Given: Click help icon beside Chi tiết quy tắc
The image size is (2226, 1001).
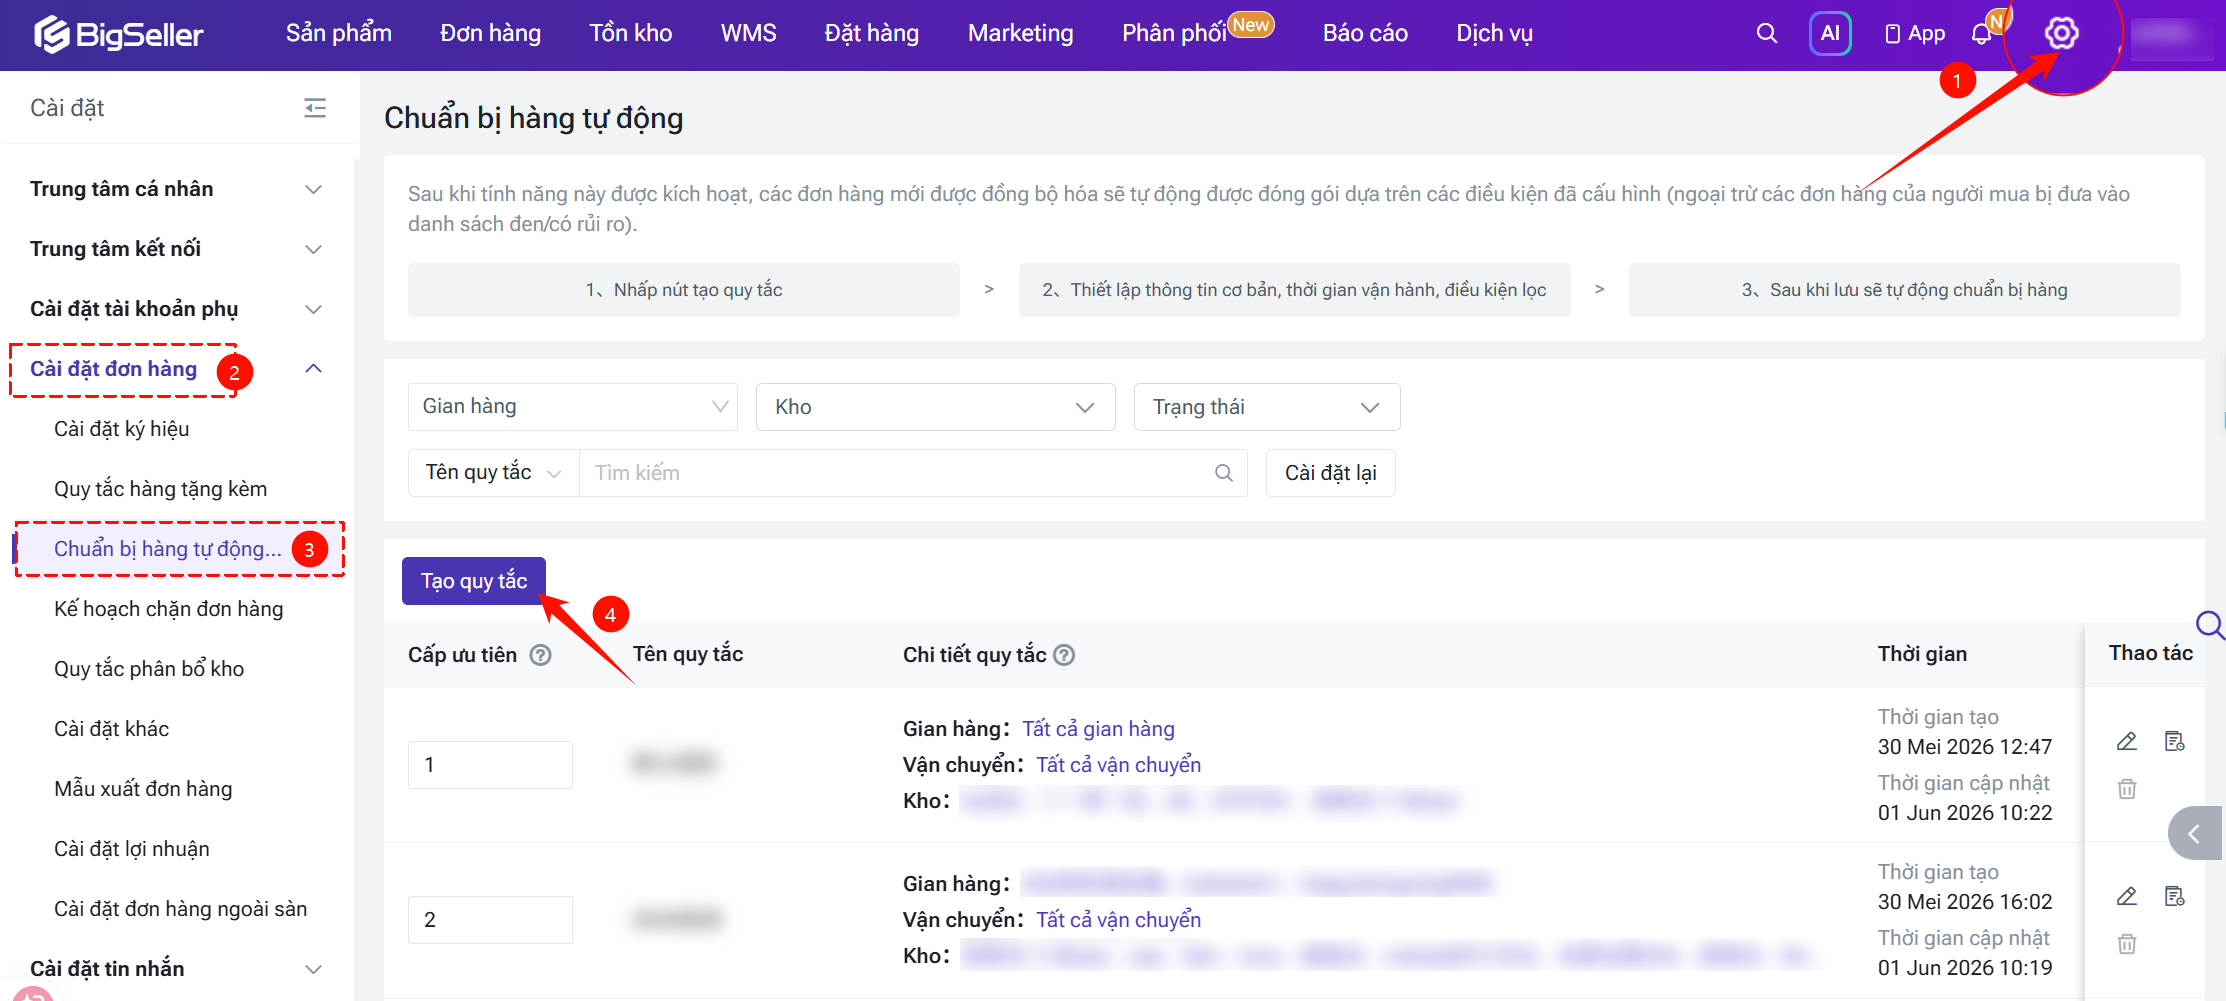Looking at the screenshot, I should point(1065,655).
